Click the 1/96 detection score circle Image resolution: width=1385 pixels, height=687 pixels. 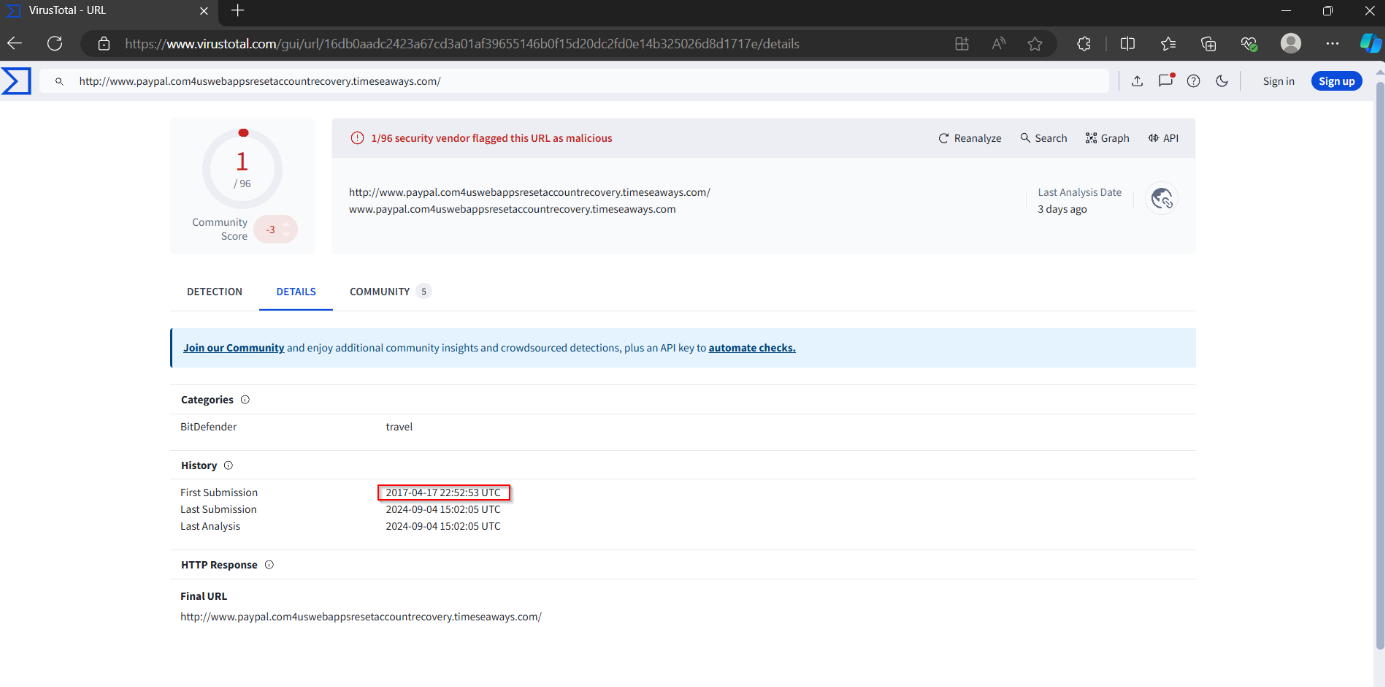coord(242,168)
